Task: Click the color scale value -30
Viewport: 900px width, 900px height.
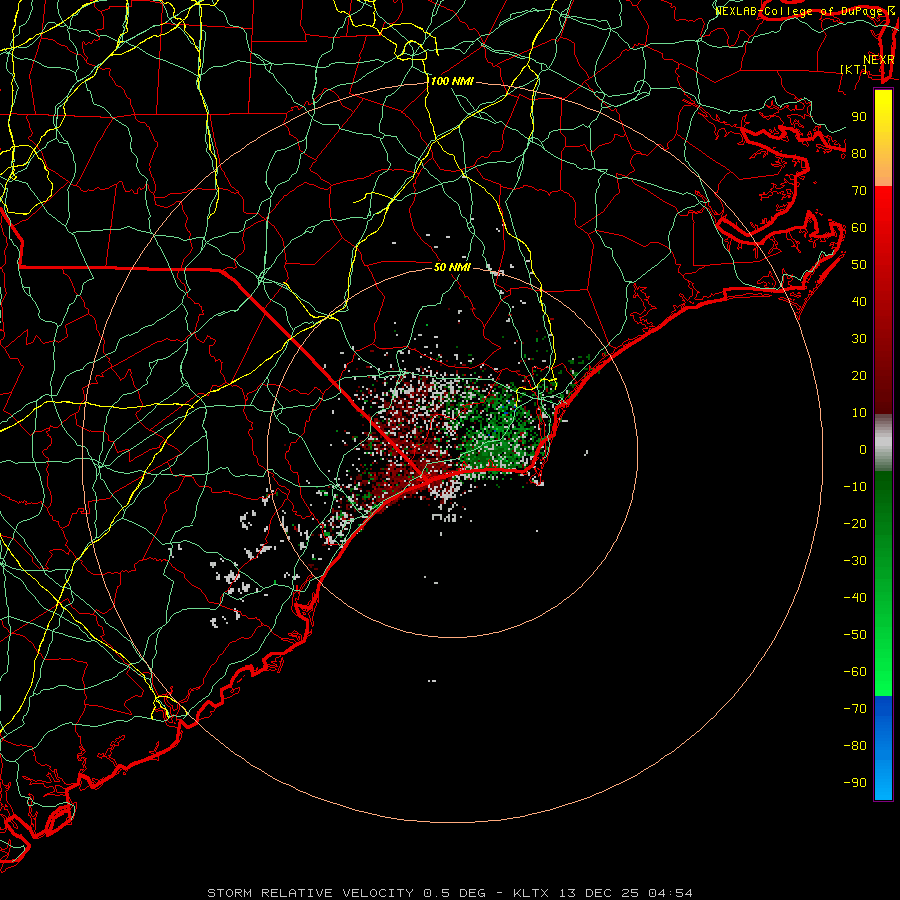Action: pos(855,561)
